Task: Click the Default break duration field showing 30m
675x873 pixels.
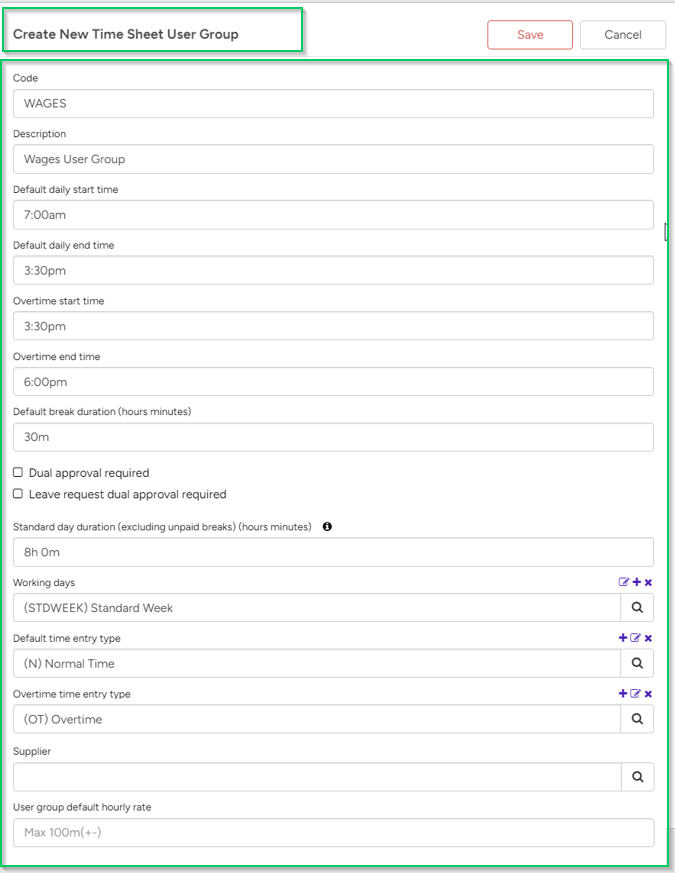Action: pyautogui.click(x=333, y=437)
